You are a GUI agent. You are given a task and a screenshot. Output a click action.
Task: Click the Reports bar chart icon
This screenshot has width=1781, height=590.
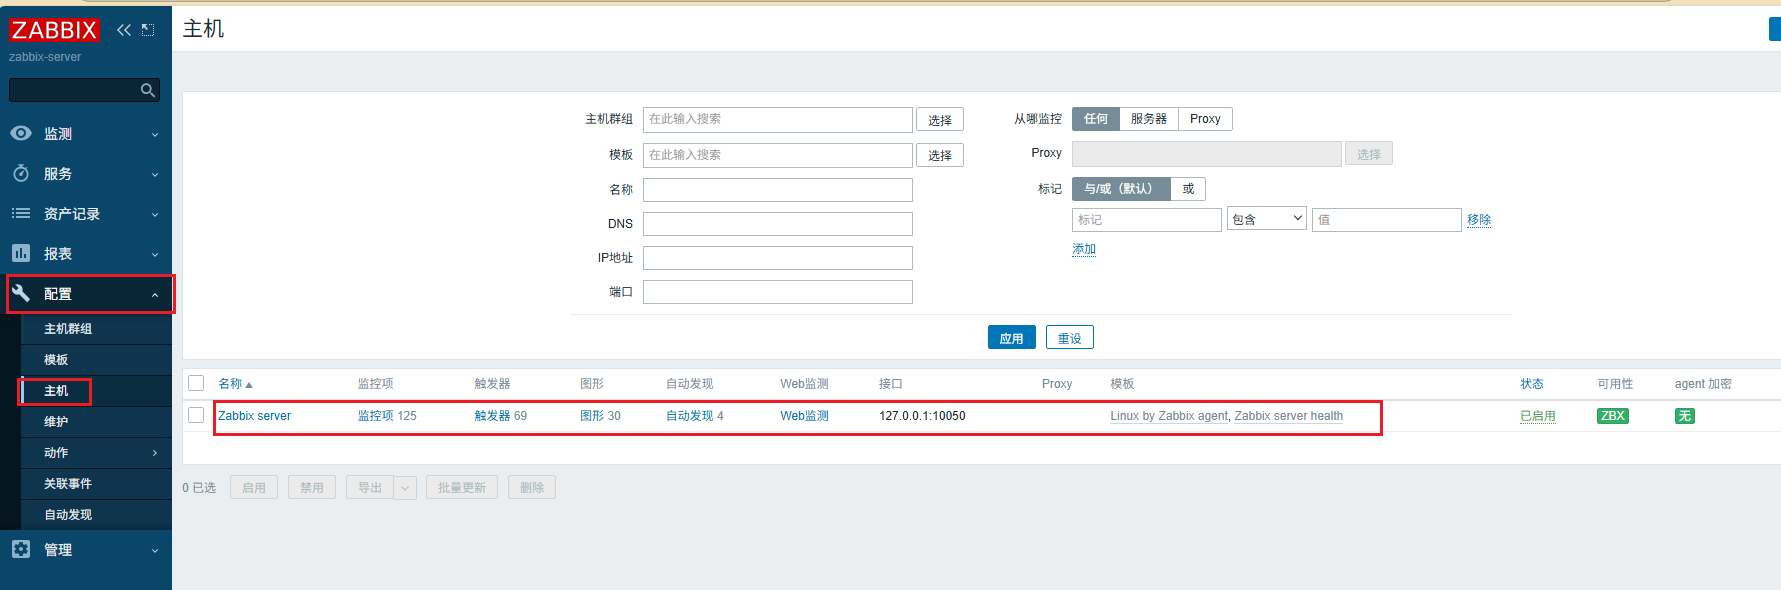tap(21, 253)
